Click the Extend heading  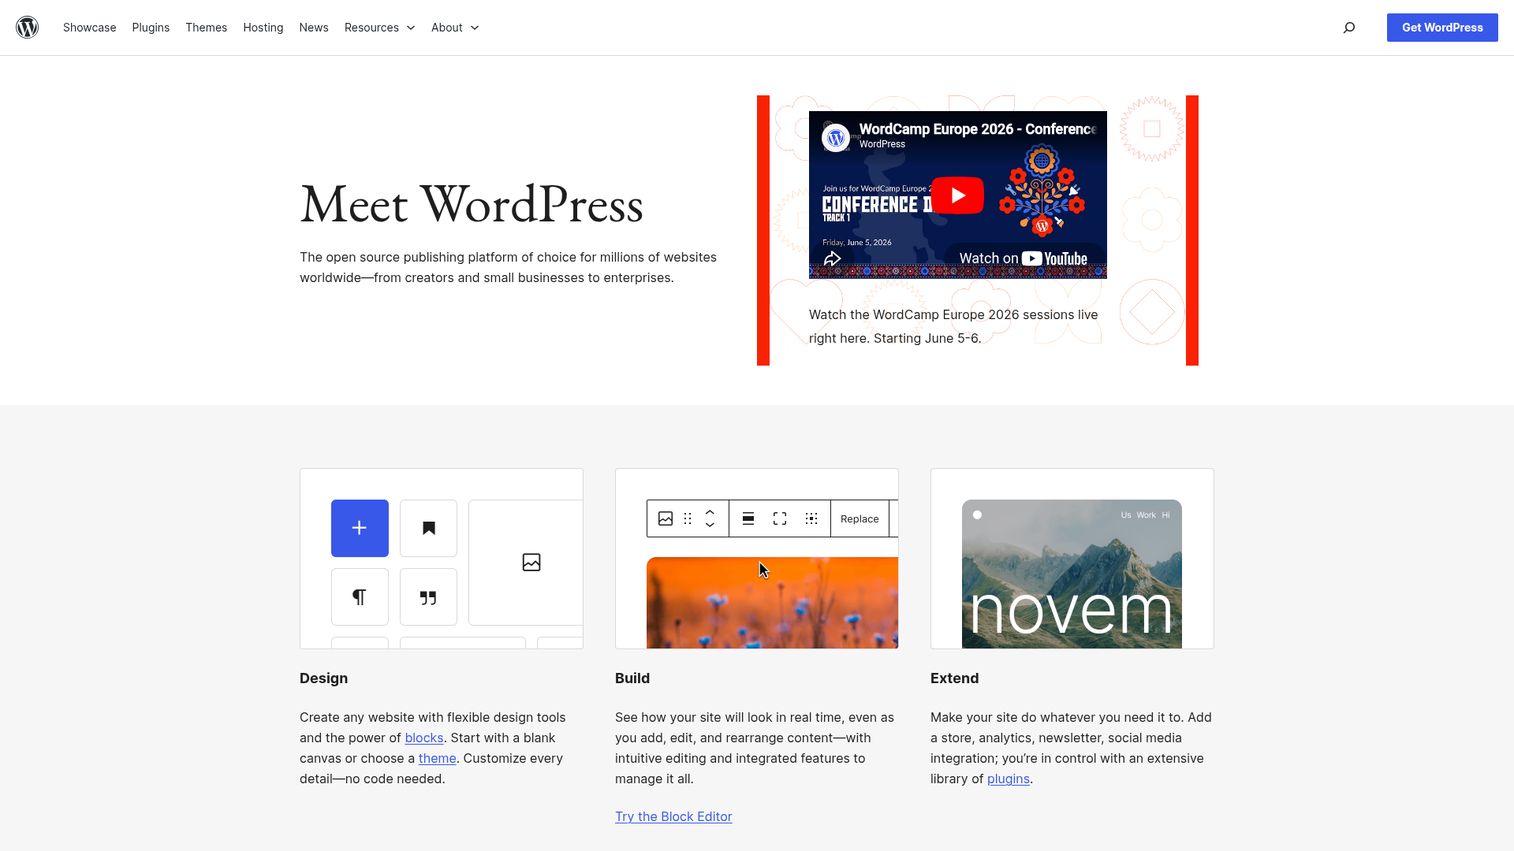click(955, 678)
